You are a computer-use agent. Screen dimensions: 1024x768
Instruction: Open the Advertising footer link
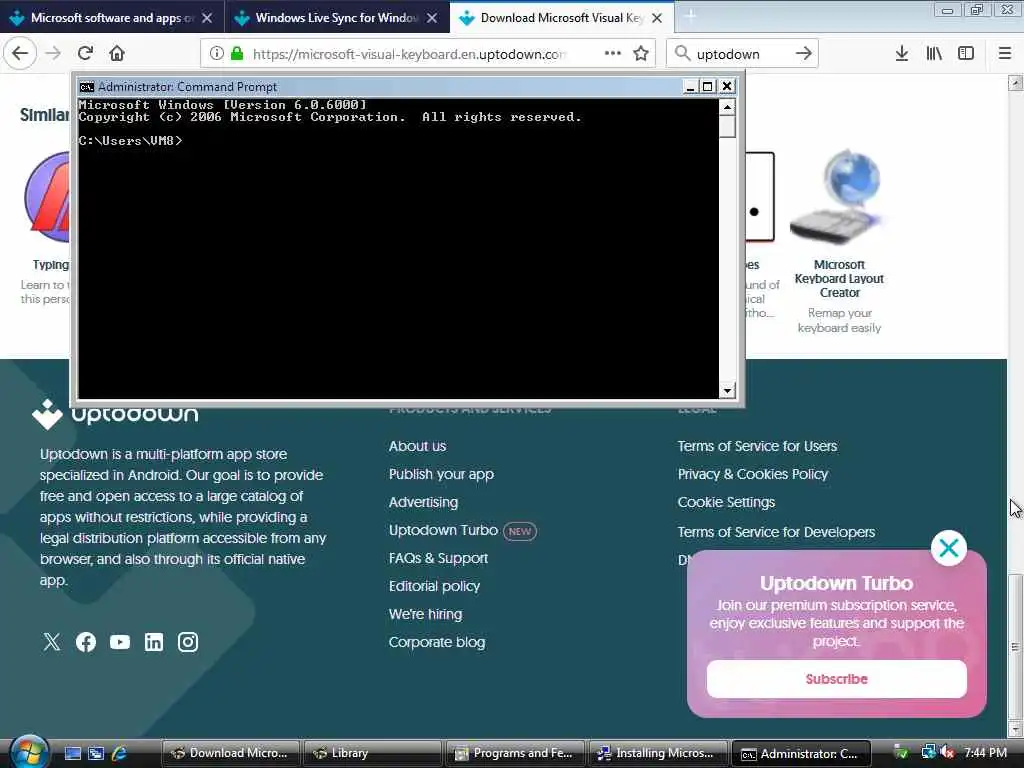pyautogui.click(x=423, y=502)
